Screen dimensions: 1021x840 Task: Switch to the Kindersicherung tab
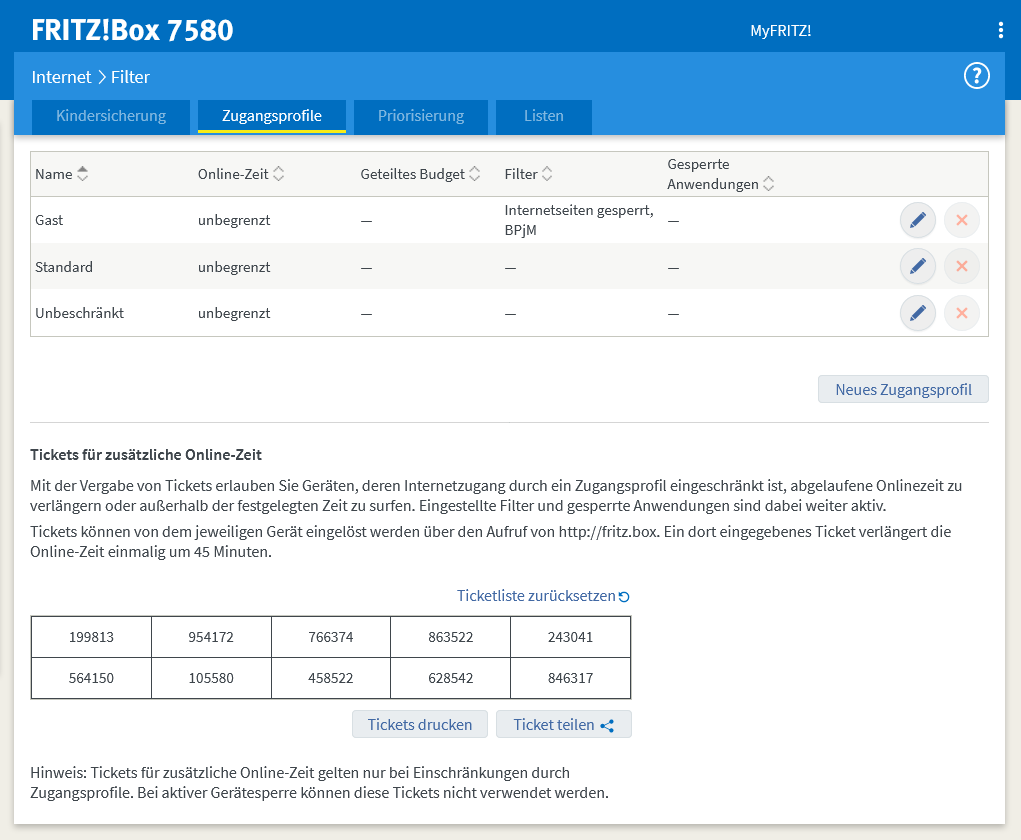(x=110, y=116)
